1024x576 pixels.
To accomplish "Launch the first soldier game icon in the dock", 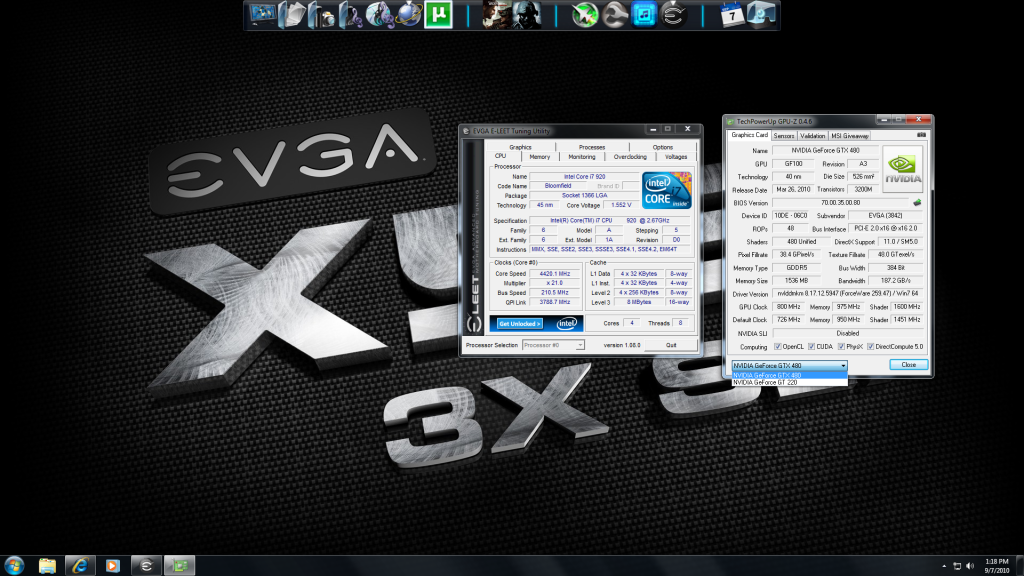I will tap(496, 15).
